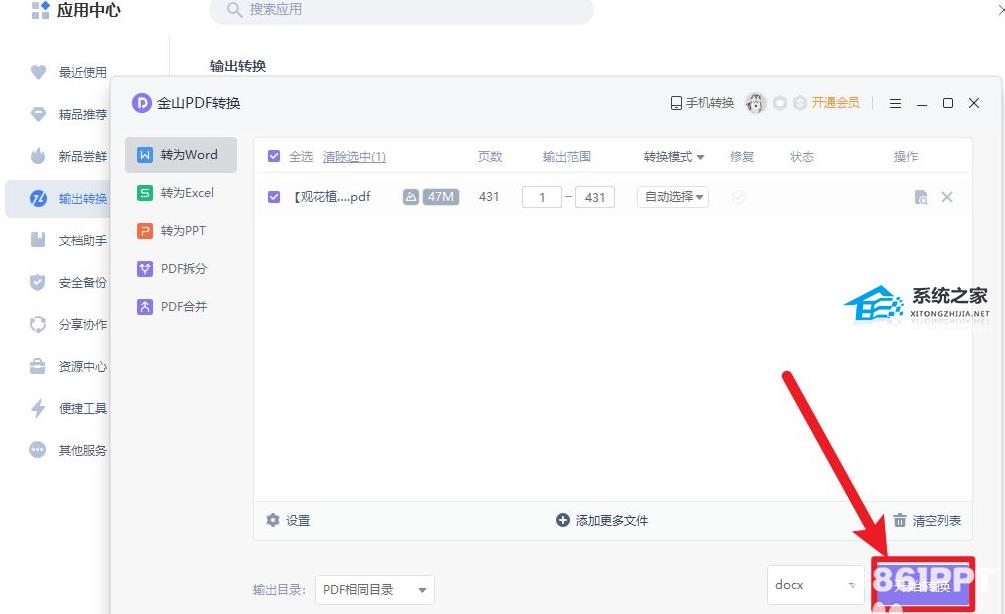Image resolution: width=1005 pixels, height=614 pixels.
Task: Select the 转为Word tab
Action: coord(181,154)
